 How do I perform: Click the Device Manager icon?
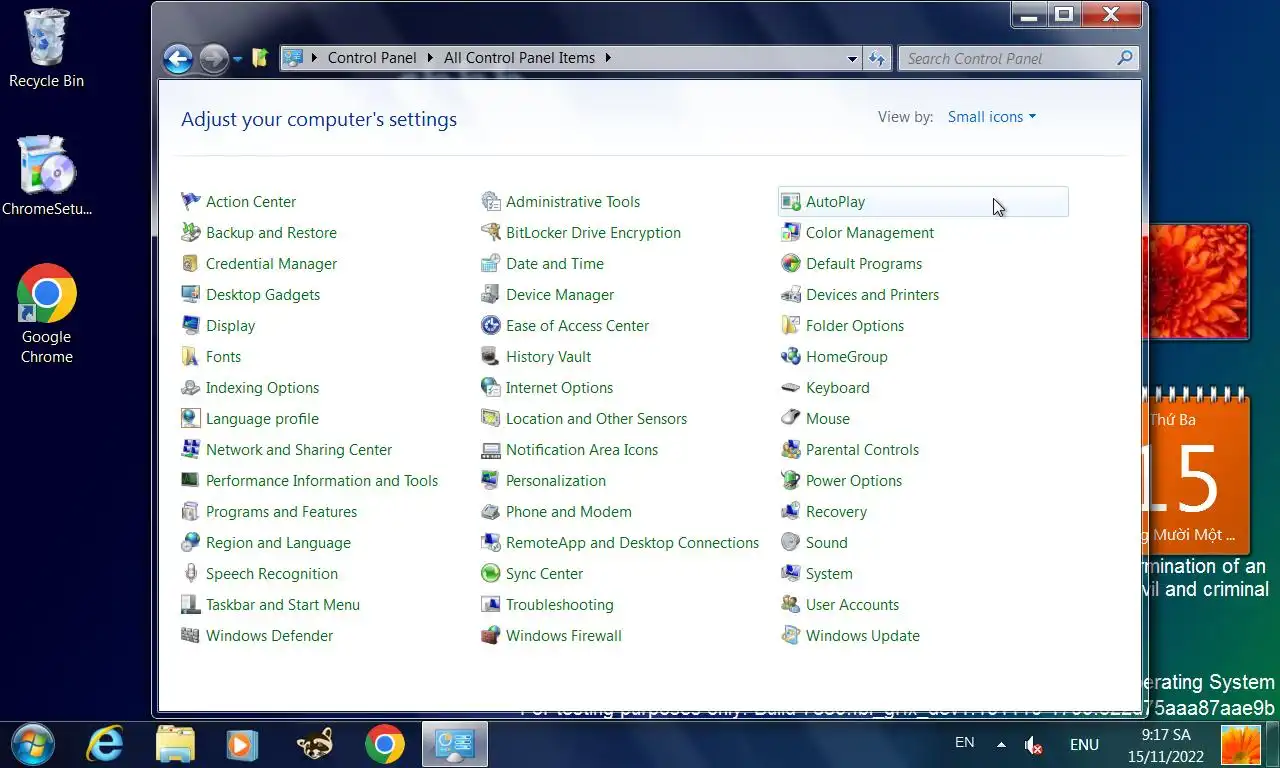coord(490,295)
